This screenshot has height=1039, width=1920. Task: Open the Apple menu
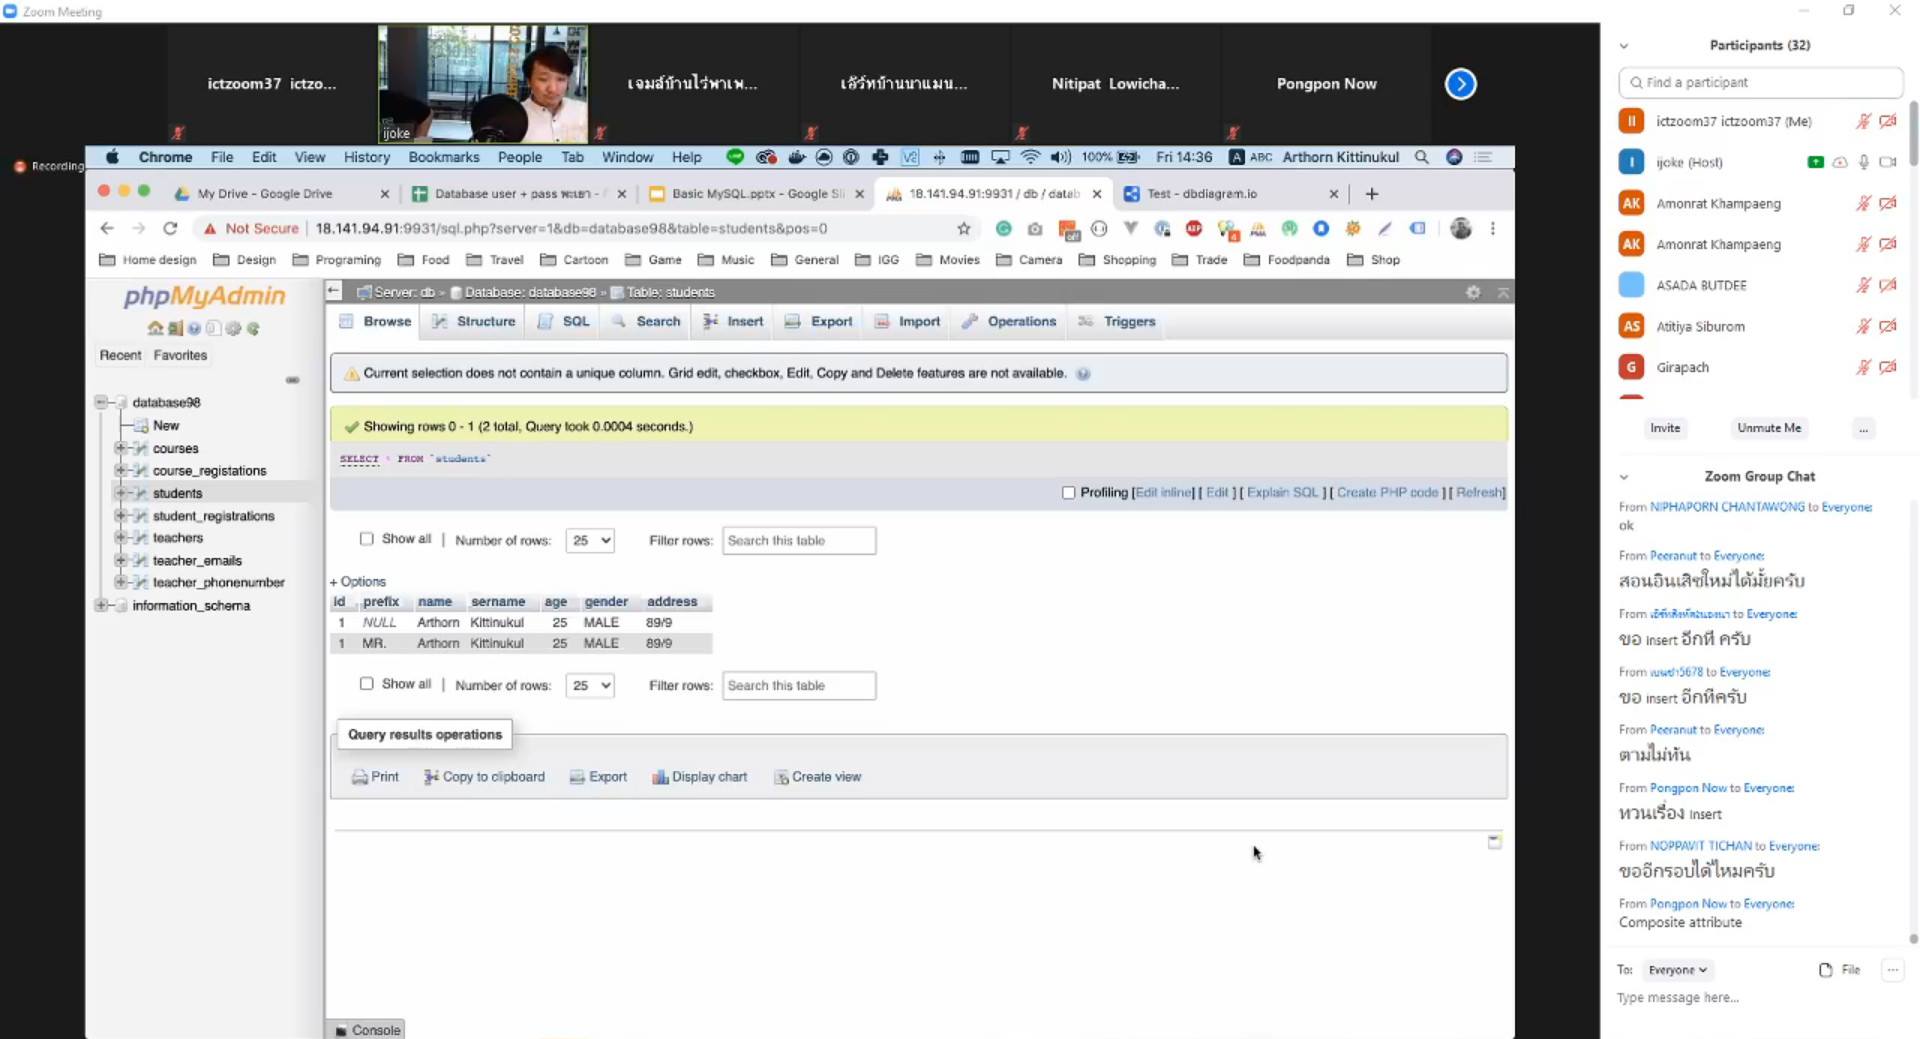(112, 157)
